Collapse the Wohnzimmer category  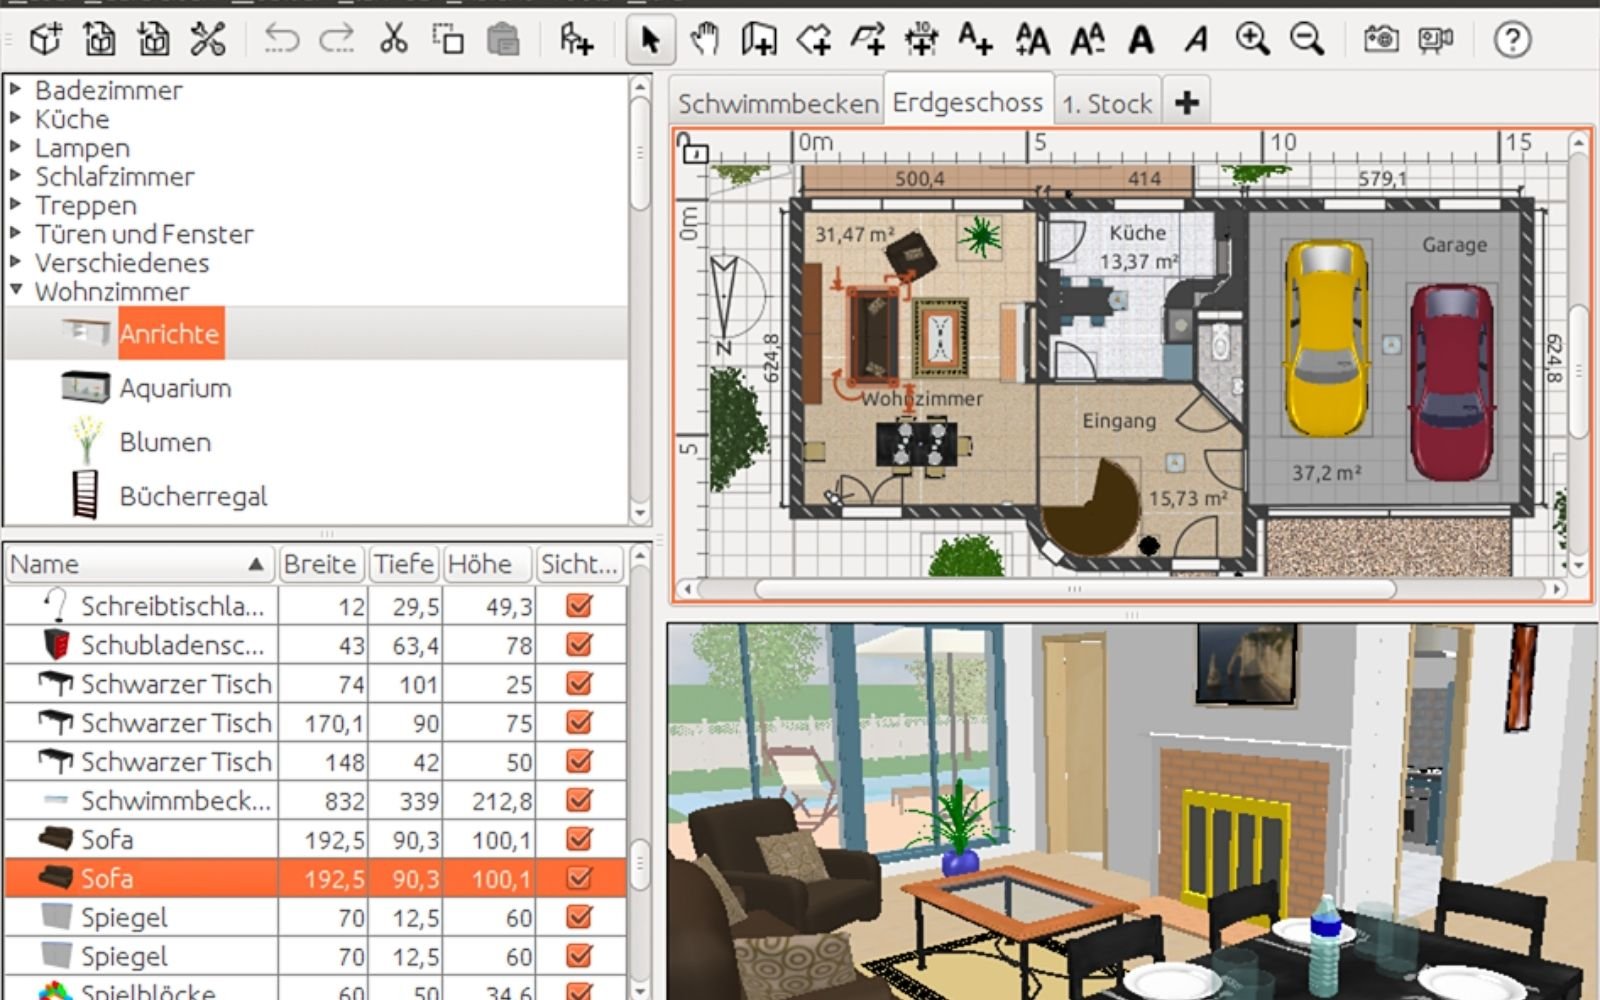[x=17, y=292]
